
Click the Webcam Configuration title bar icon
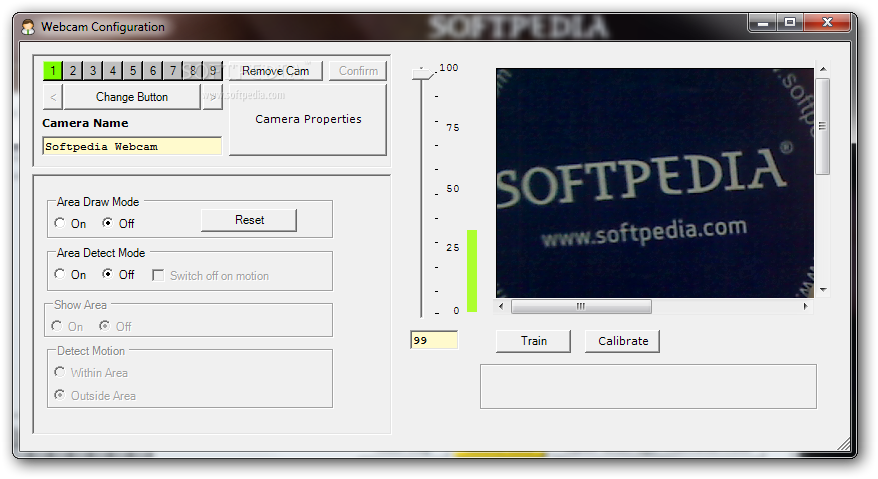point(28,26)
